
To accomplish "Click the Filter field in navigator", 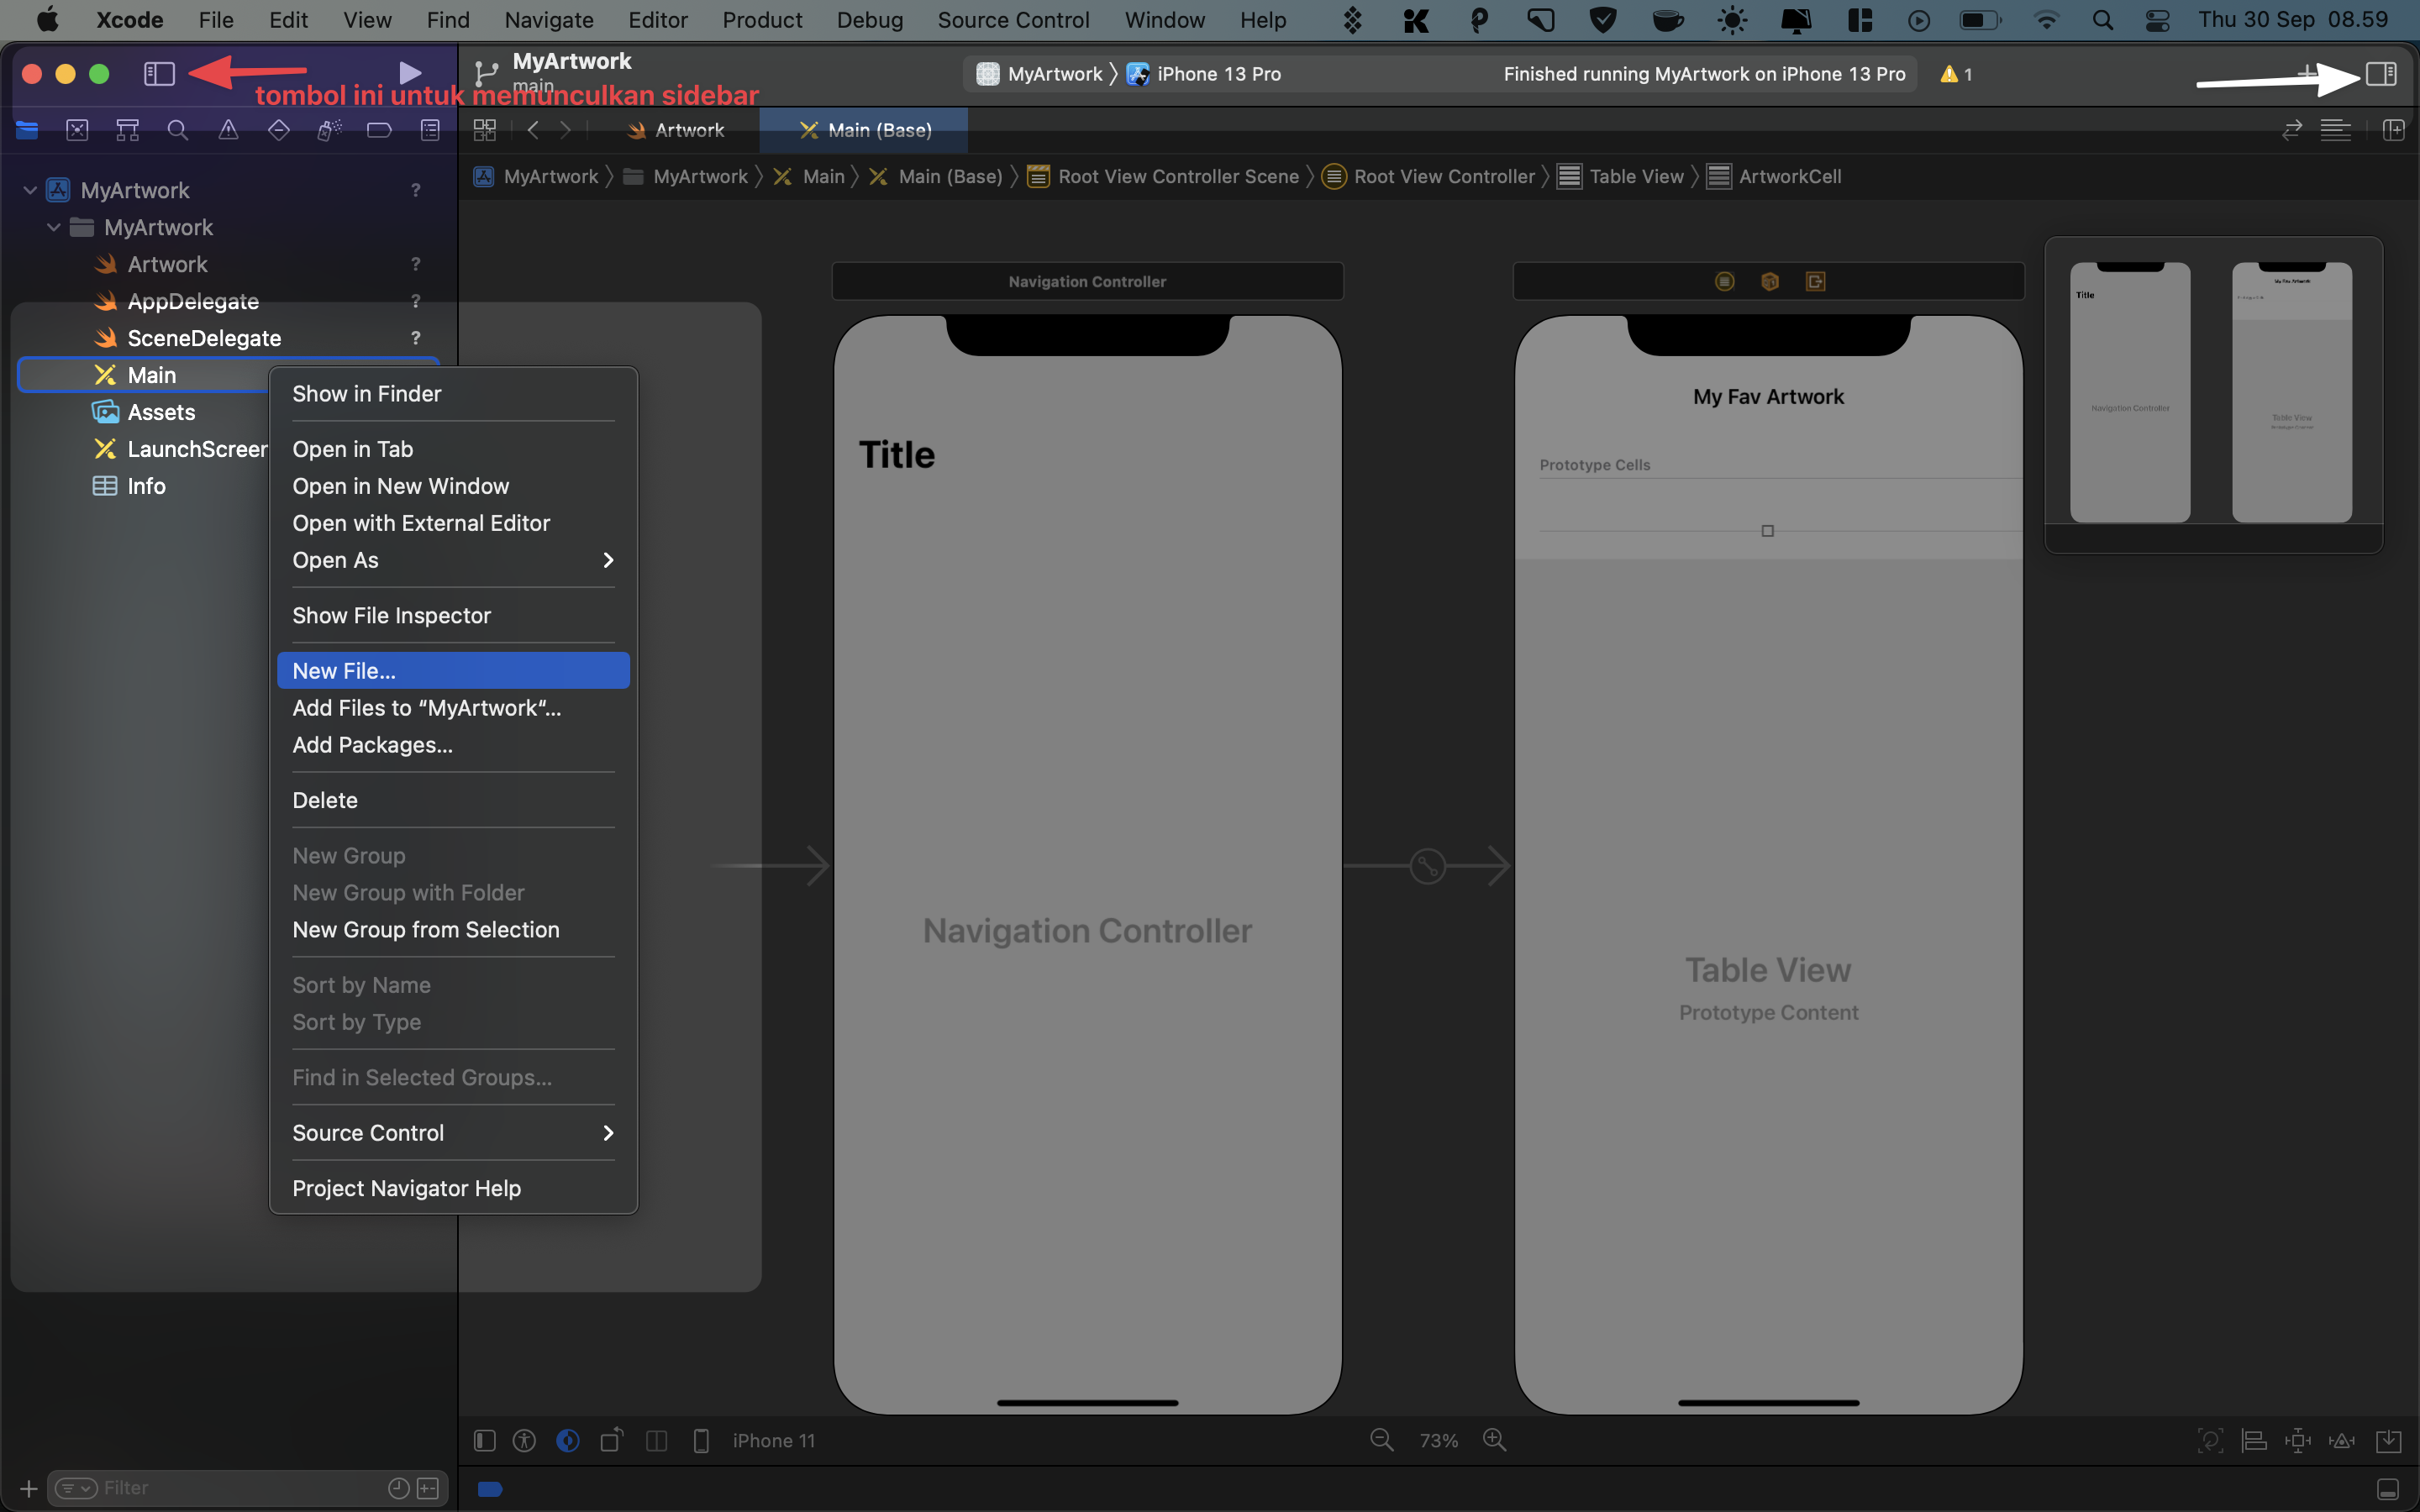I will click(x=247, y=1488).
